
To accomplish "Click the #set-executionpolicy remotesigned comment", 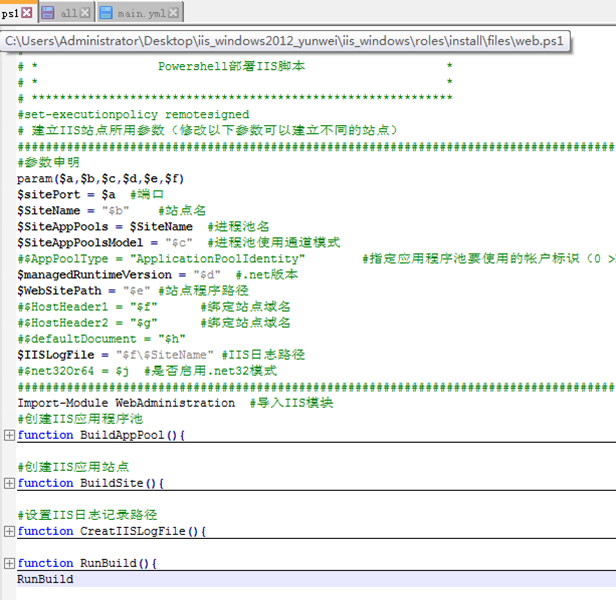I will point(134,114).
